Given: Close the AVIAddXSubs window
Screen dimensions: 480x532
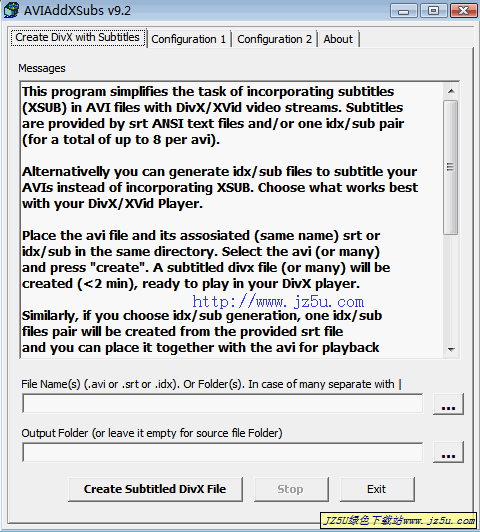Looking at the screenshot, I should pyautogui.click(x=463, y=11).
